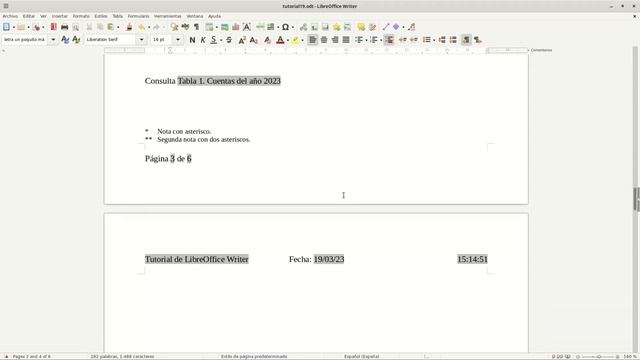The height and width of the screenshot is (360, 640).
Task: Apply strikethrough formatting
Action: (x=229, y=40)
